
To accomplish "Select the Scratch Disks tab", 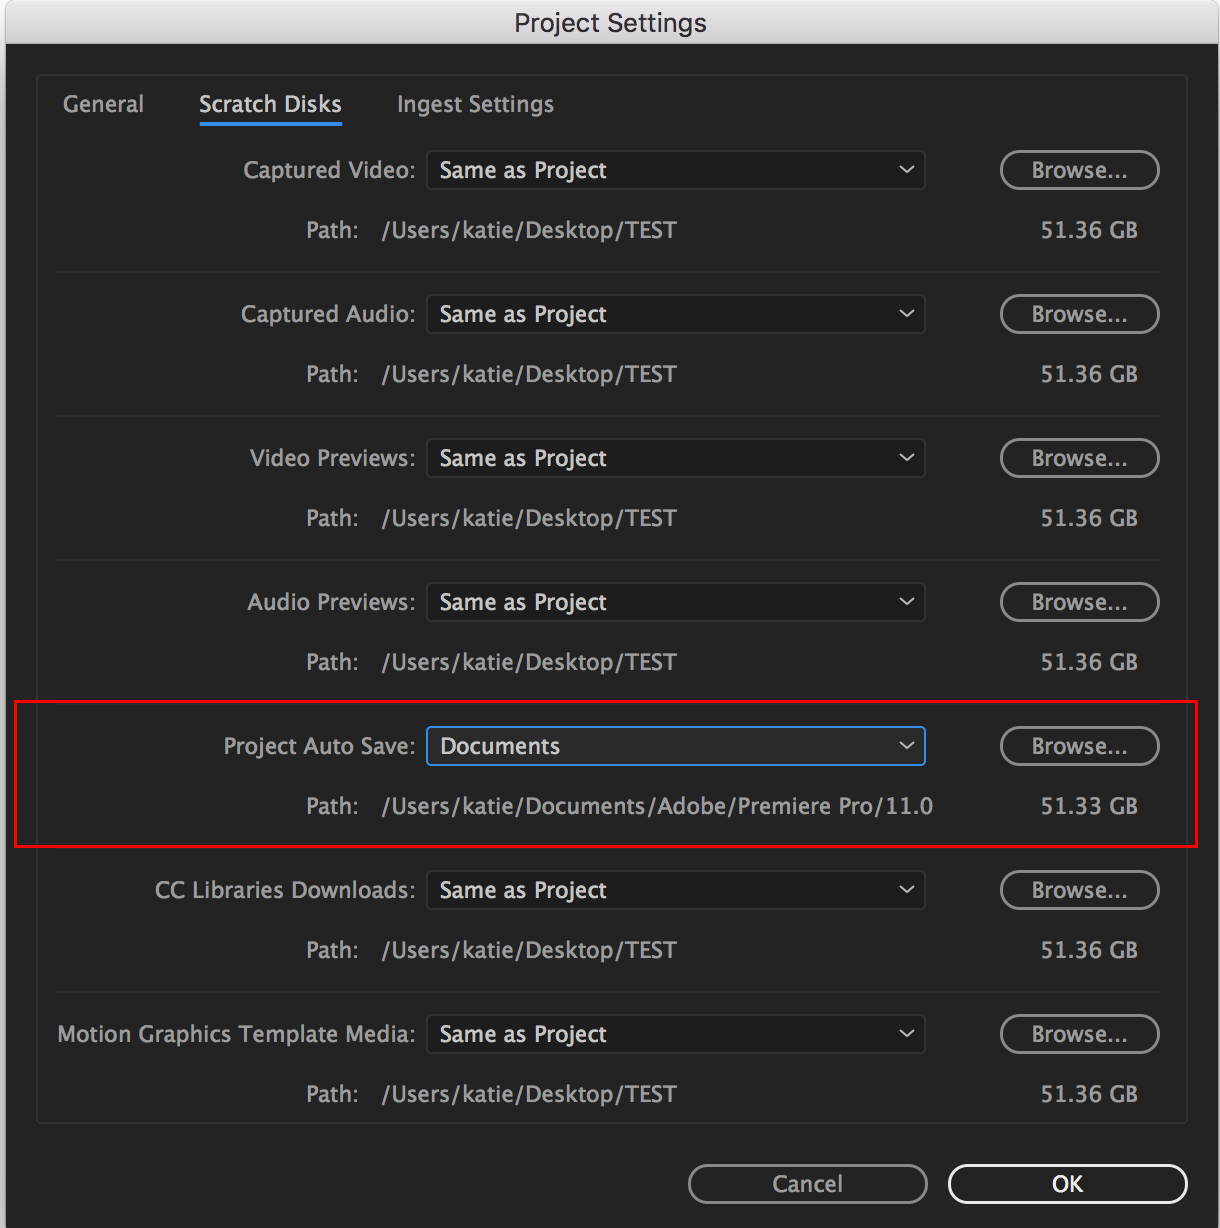I will click(270, 104).
